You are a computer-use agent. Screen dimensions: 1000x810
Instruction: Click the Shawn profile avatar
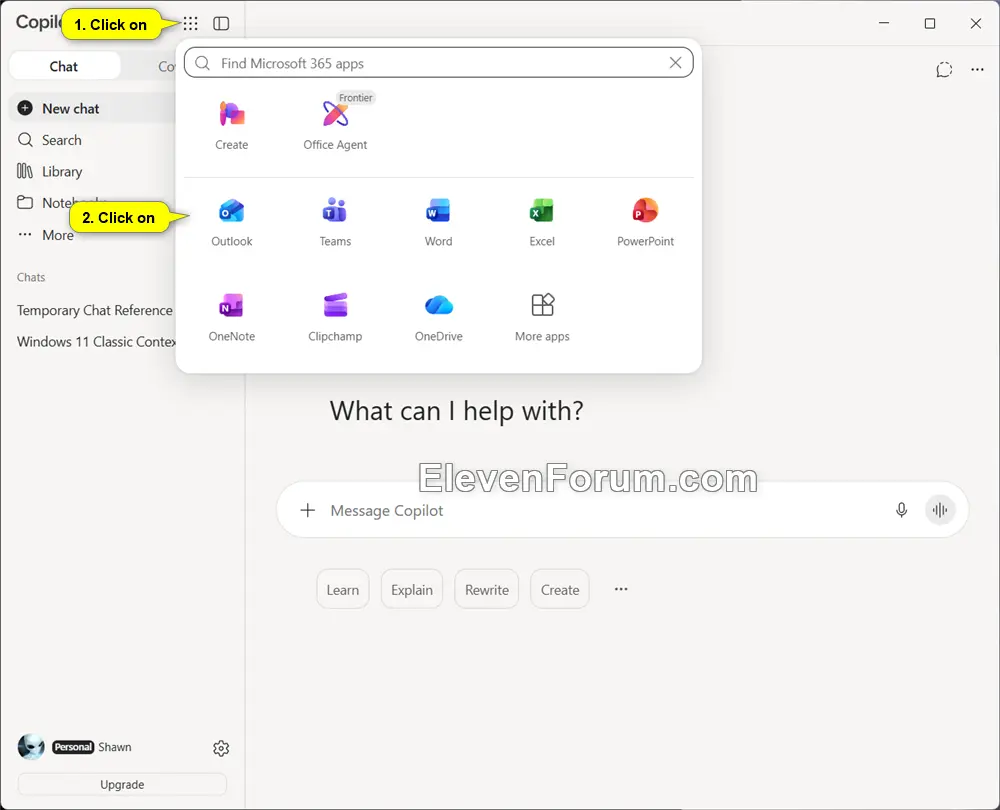[x=31, y=746]
